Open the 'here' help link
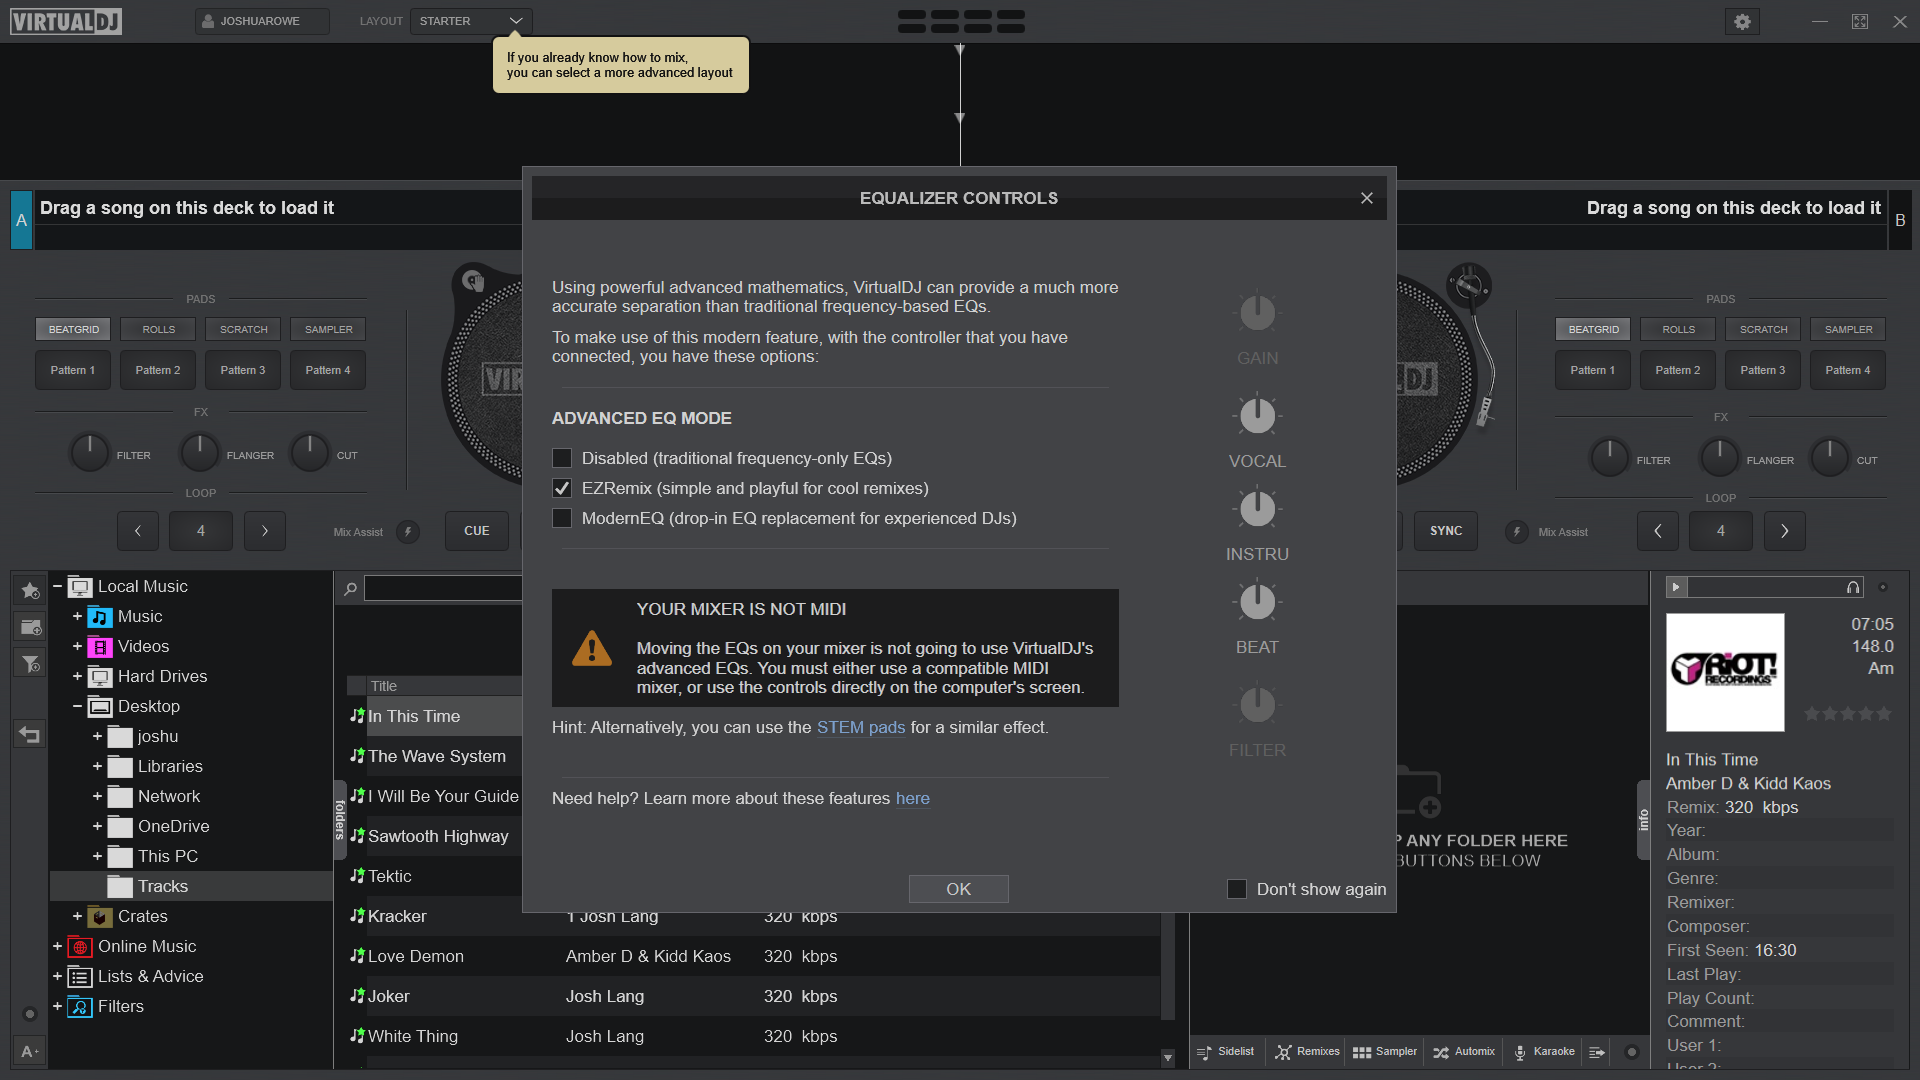Screen dimensions: 1920x1080 912,799
